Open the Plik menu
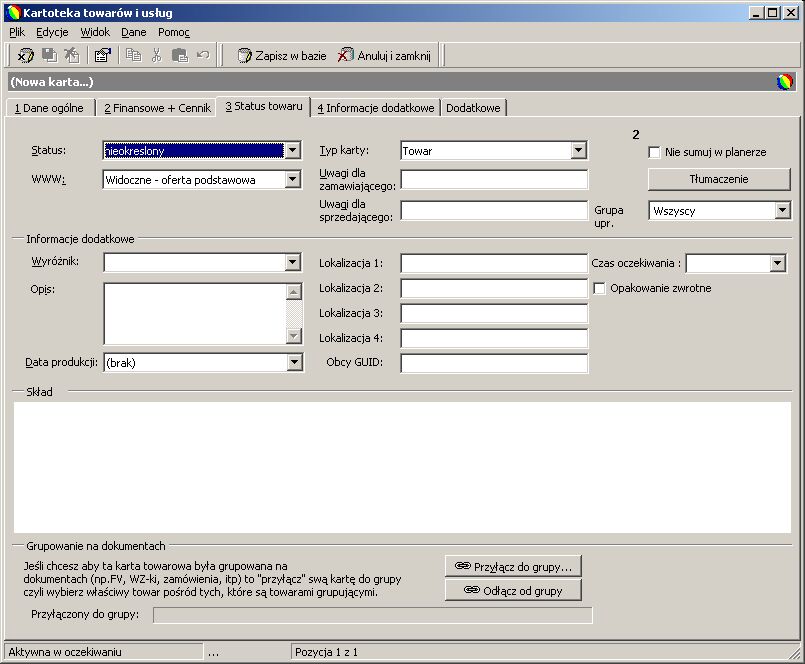This screenshot has width=805, height=664. (17, 32)
